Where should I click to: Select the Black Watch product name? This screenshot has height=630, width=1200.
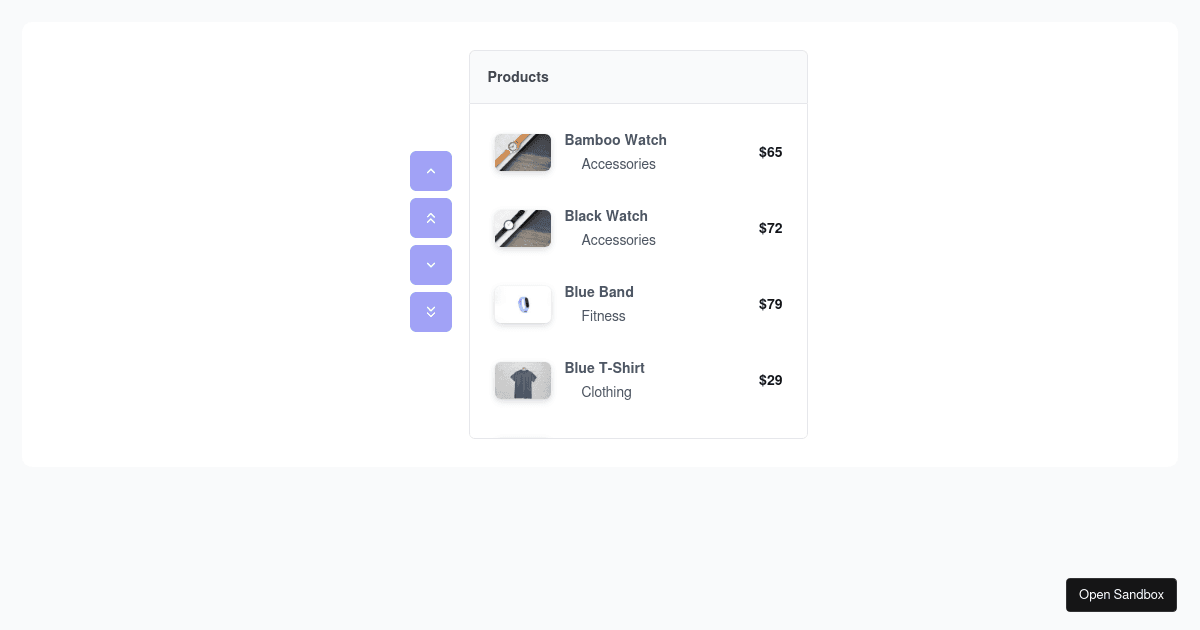(x=606, y=216)
